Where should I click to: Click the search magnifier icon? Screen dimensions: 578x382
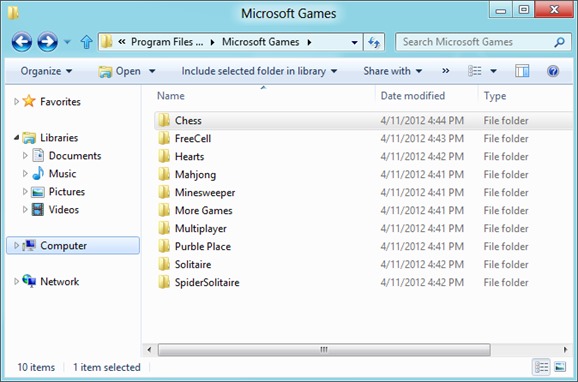(559, 42)
